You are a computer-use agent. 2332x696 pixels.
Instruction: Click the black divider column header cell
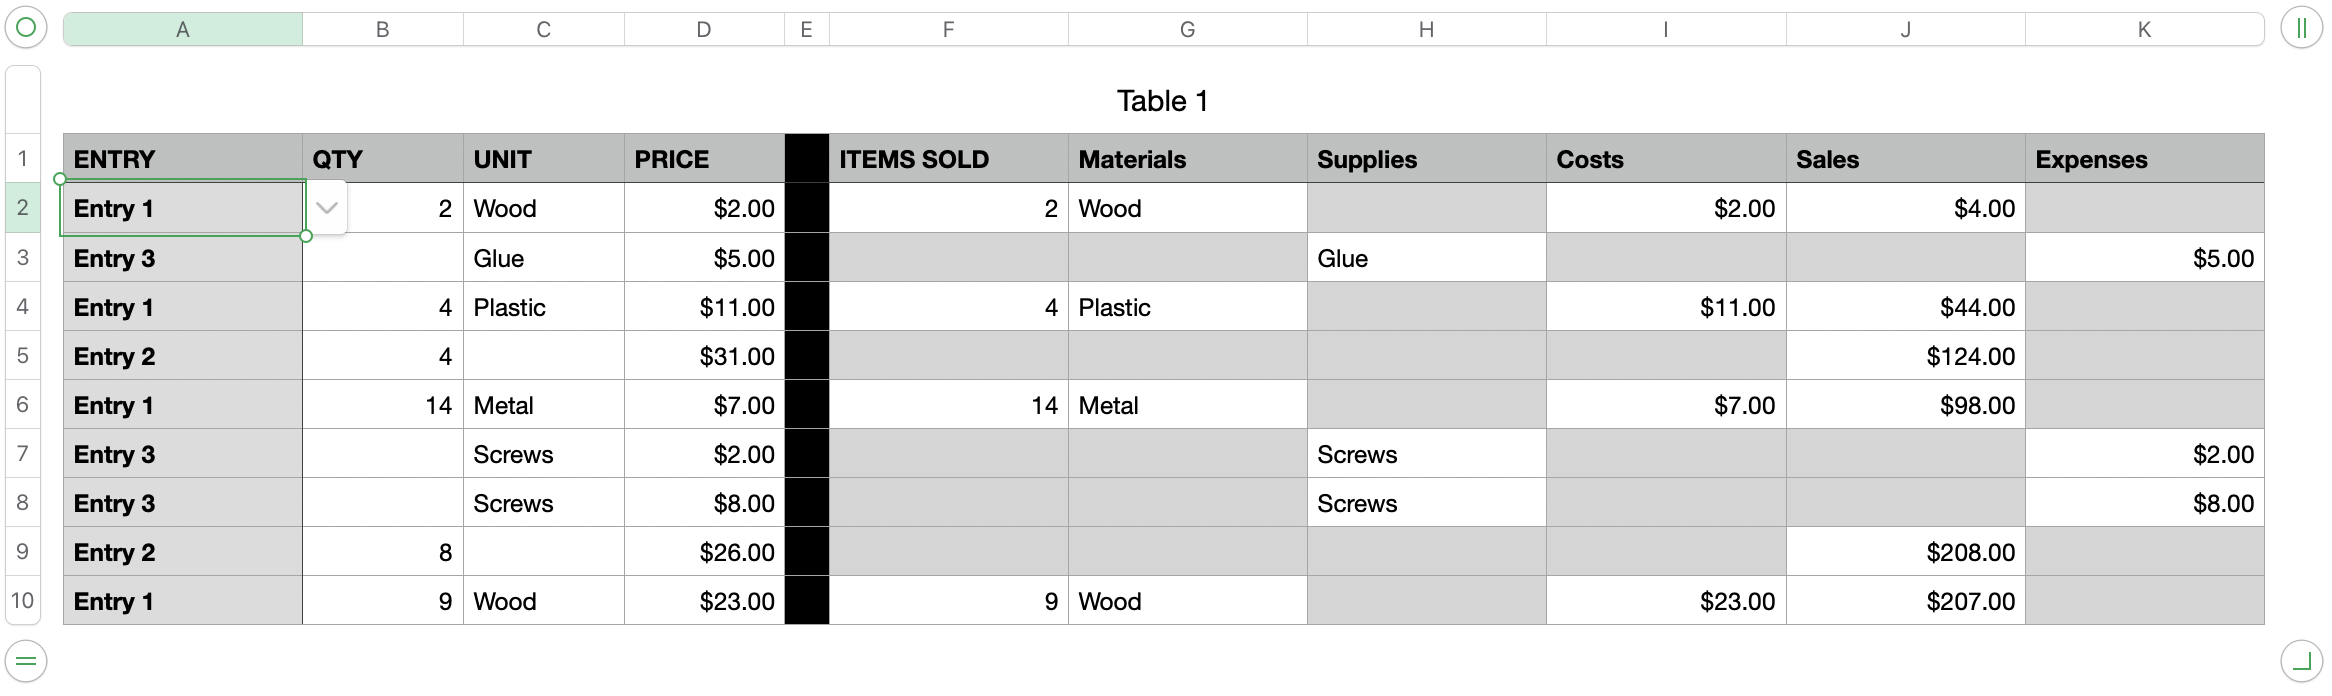point(807,159)
